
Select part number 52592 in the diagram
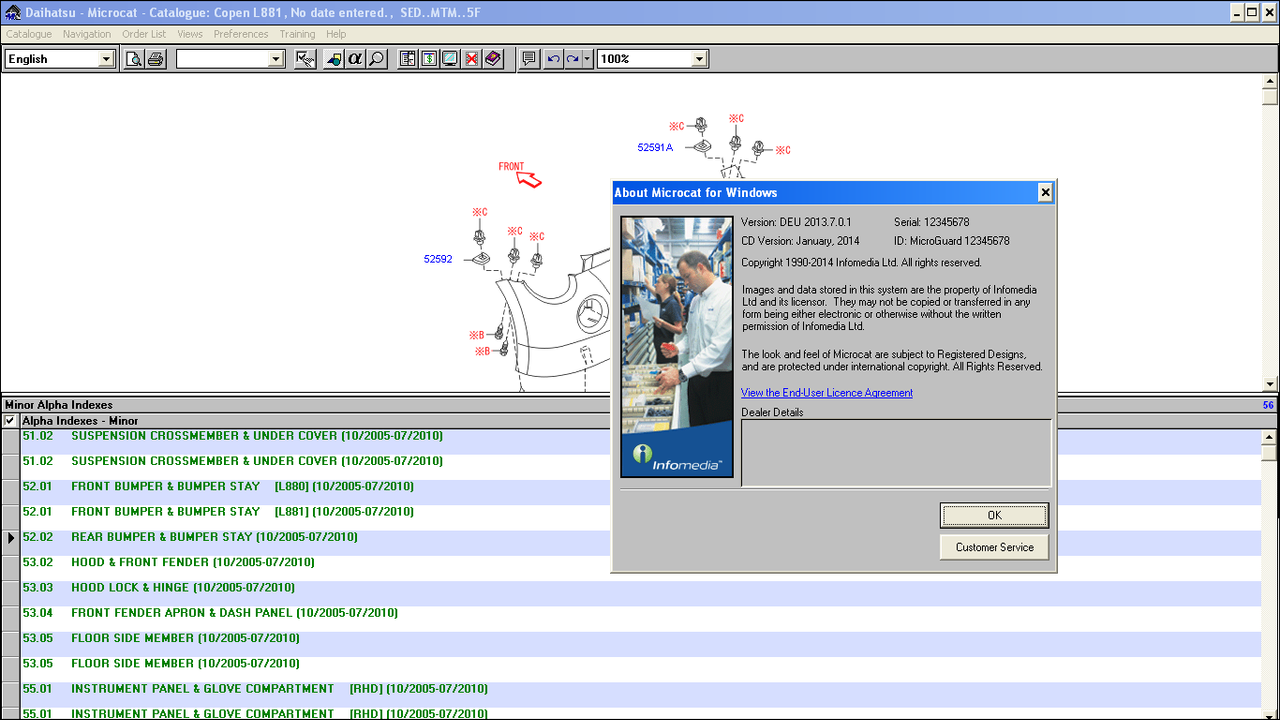(438, 259)
